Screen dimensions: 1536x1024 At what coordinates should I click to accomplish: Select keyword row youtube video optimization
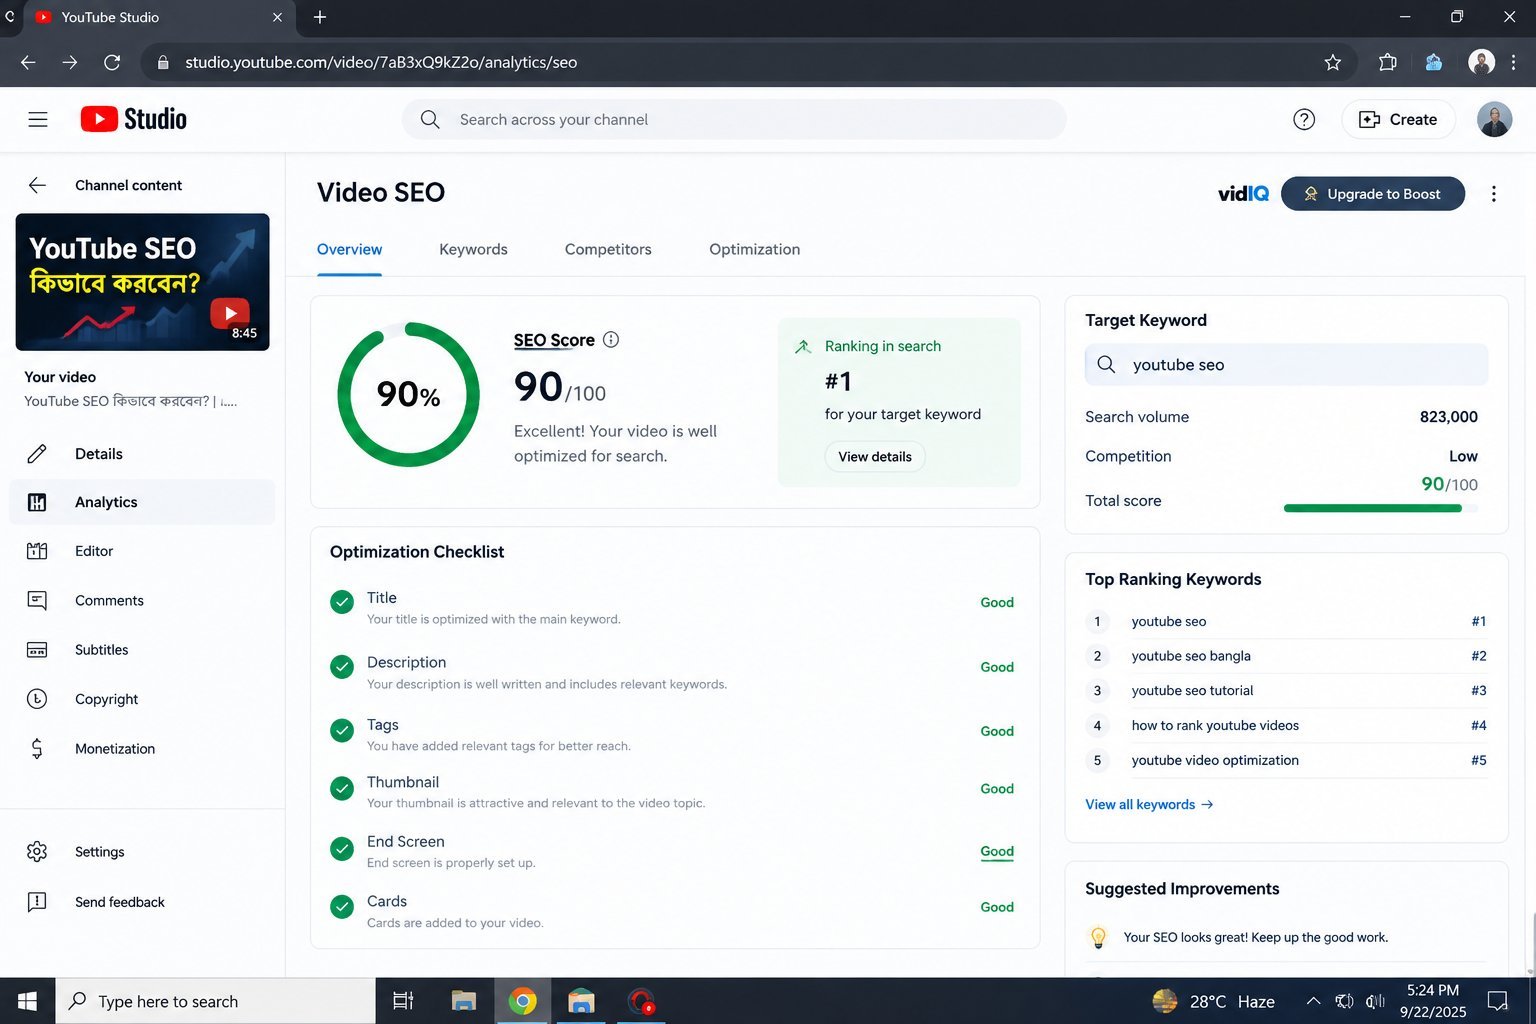(x=1286, y=761)
